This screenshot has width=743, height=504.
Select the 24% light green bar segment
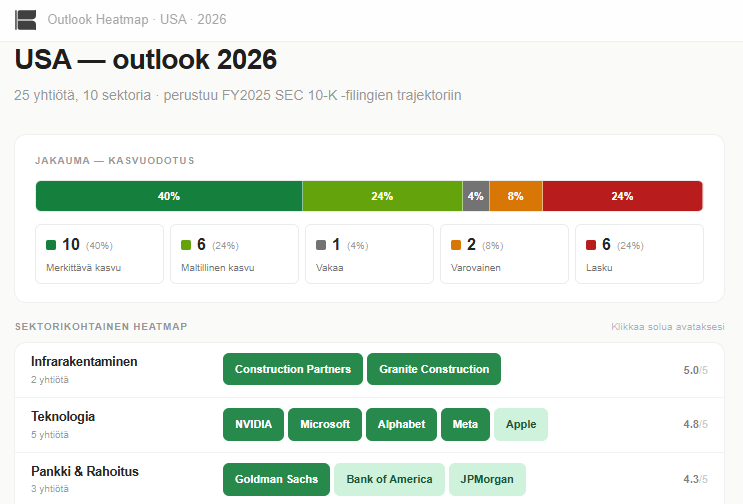click(x=382, y=196)
